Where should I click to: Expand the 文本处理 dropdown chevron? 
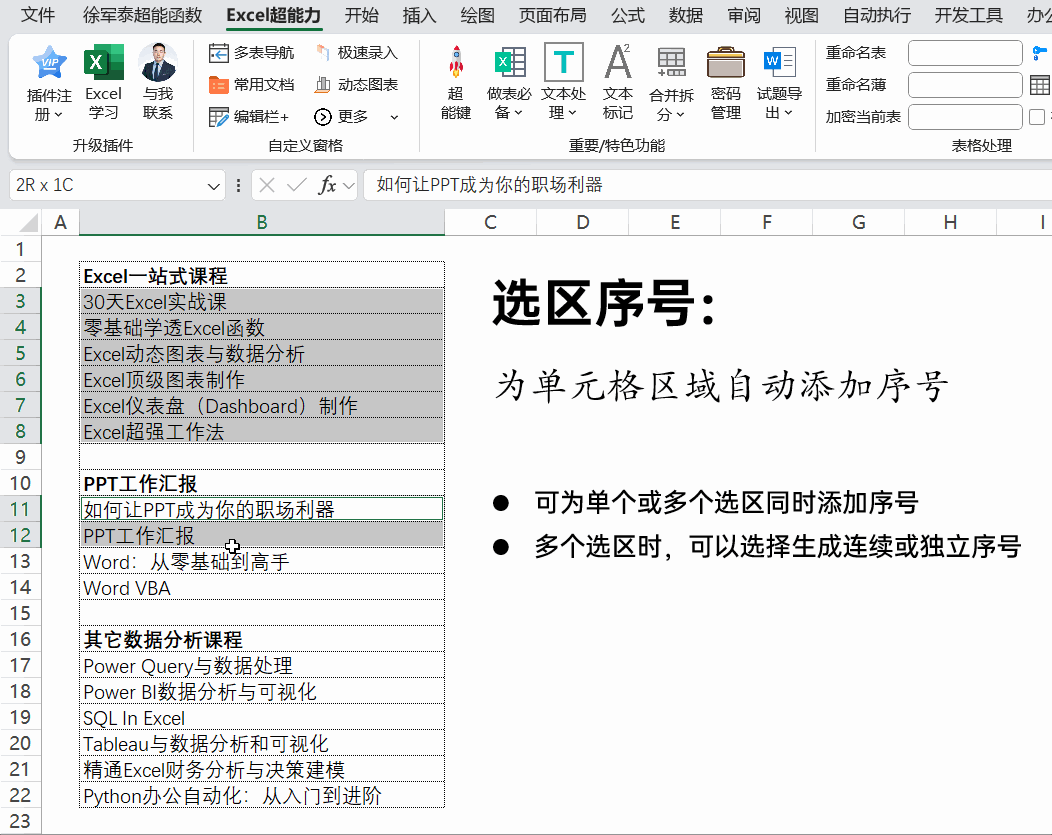[572, 113]
